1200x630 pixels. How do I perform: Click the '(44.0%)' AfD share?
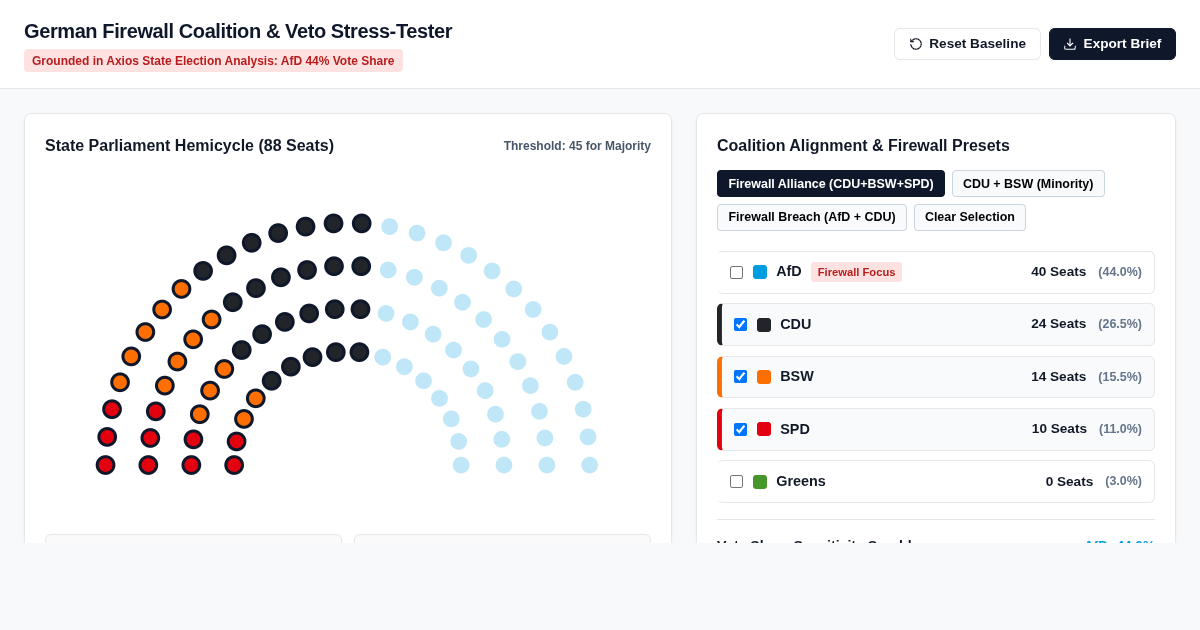[x=1120, y=272]
